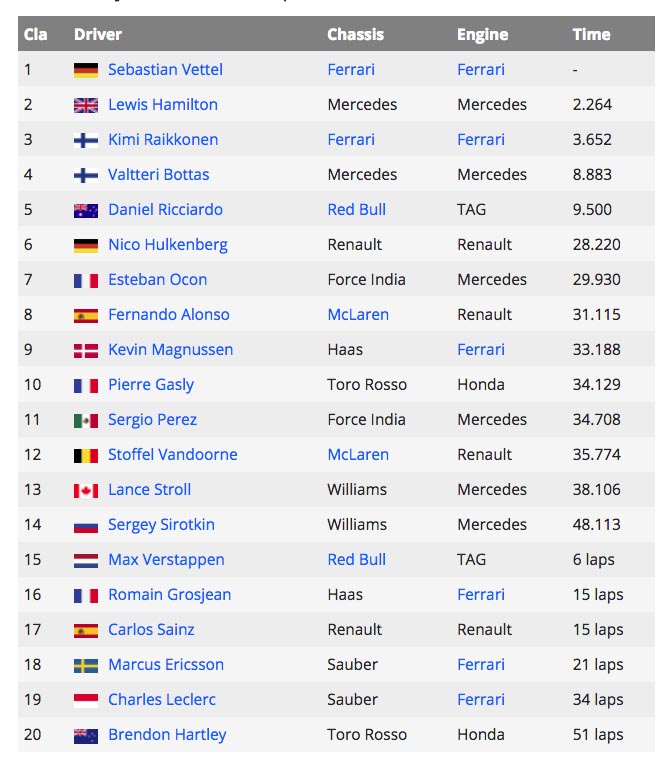Click the Australian flag beside Daniel Ricciardo

pyautogui.click(x=86, y=210)
